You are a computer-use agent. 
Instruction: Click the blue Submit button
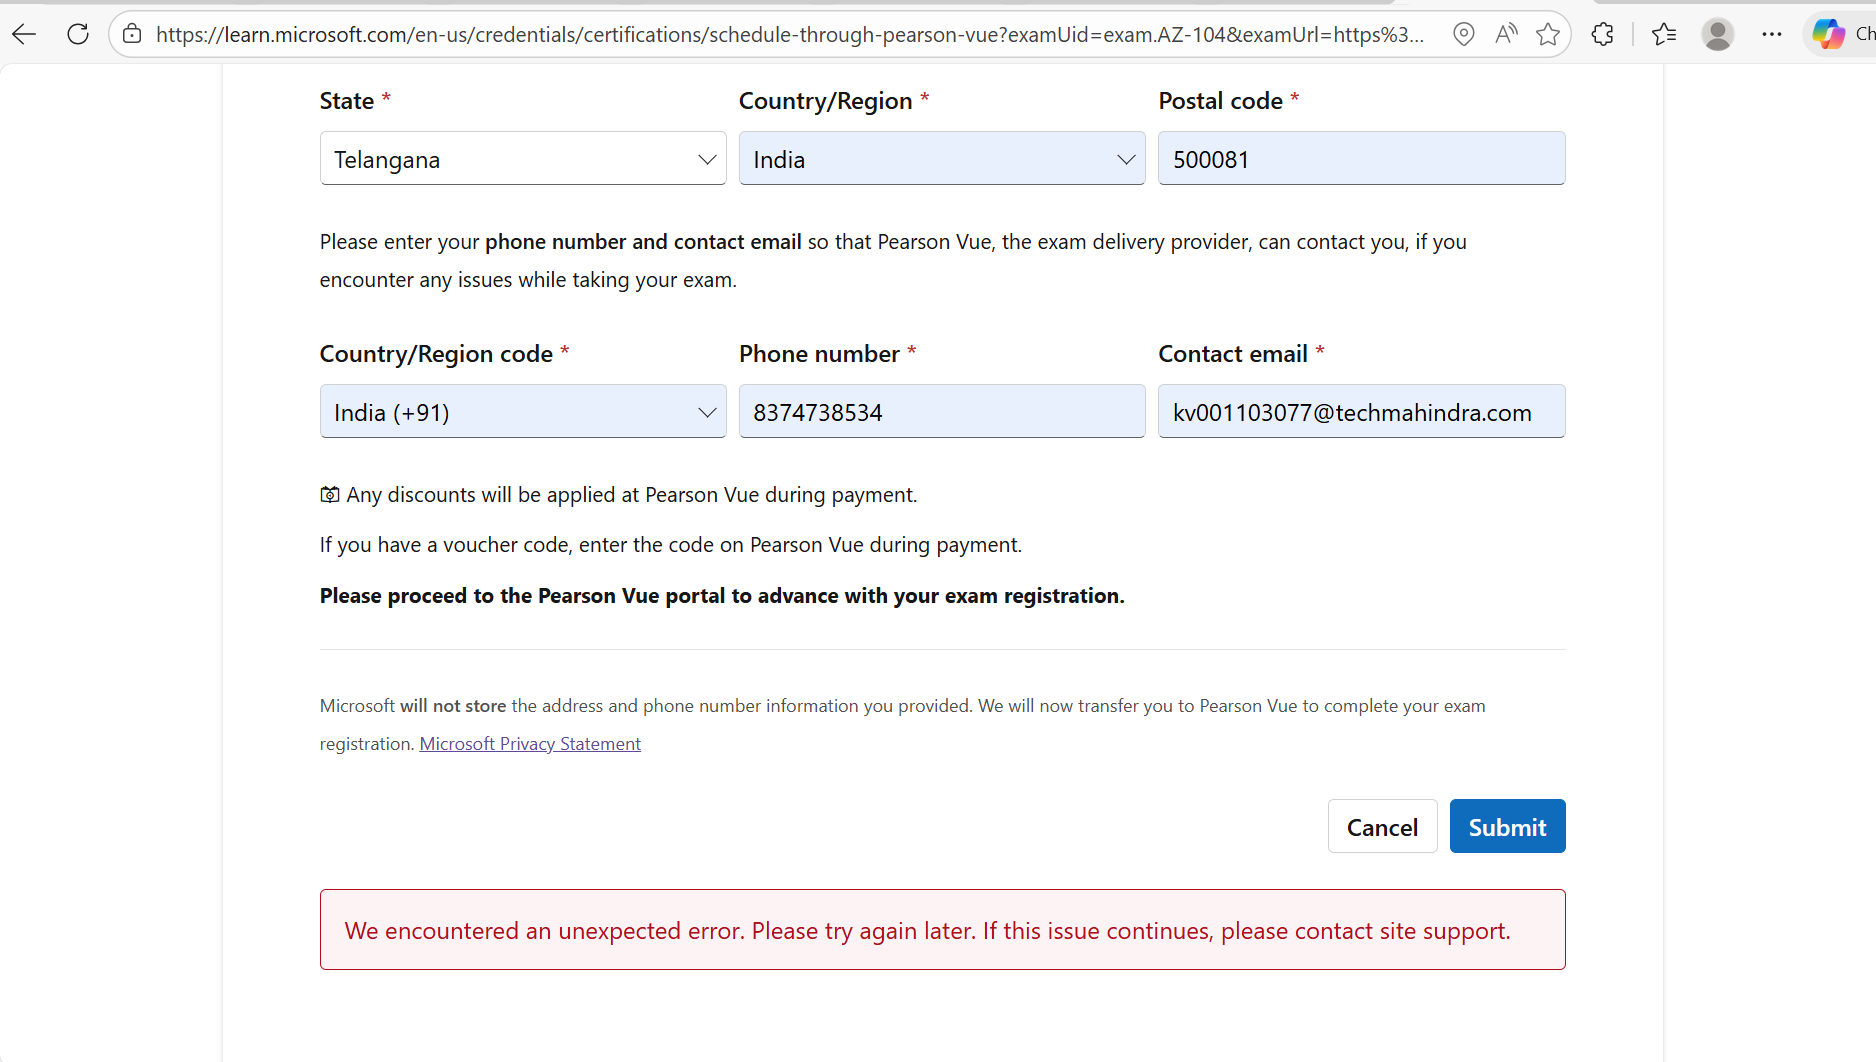[x=1507, y=826]
